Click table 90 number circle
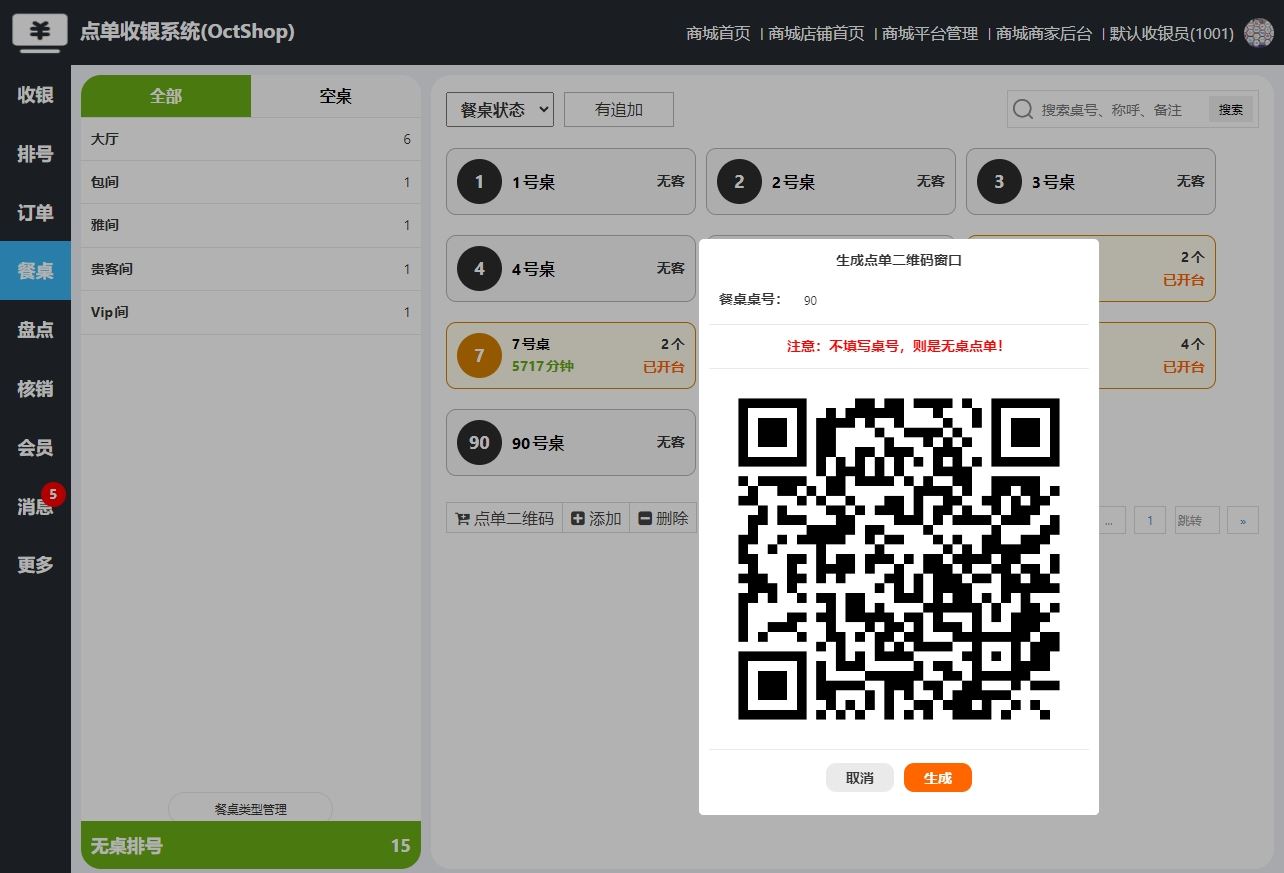Image resolution: width=1284 pixels, height=873 pixels. coord(479,443)
